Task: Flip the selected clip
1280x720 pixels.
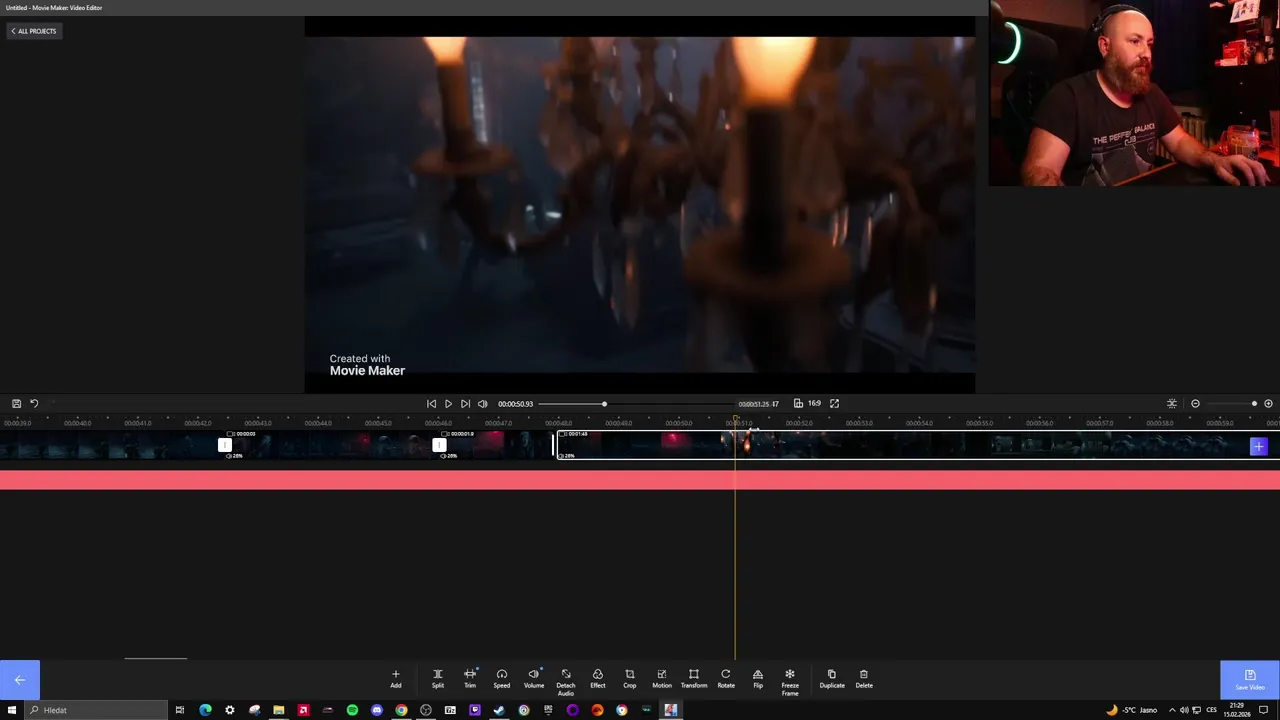Action: (x=758, y=678)
